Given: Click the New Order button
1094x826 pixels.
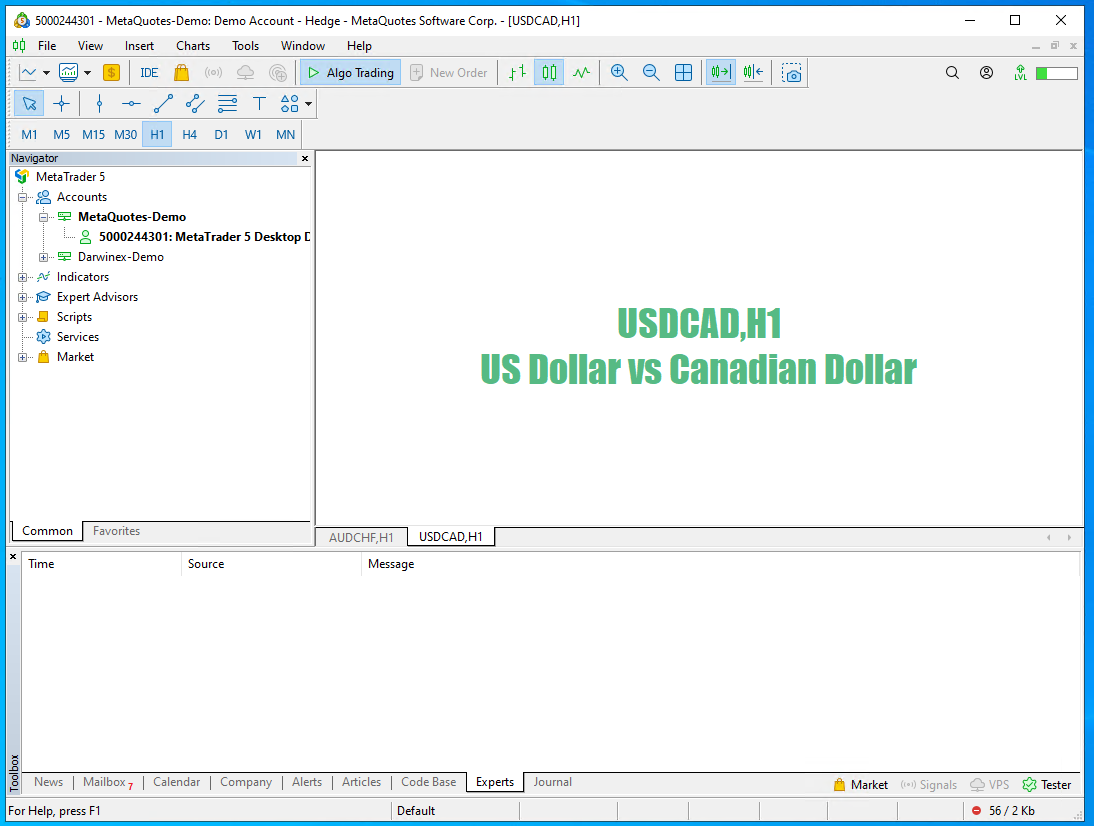Looking at the screenshot, I should coord(449,73).
